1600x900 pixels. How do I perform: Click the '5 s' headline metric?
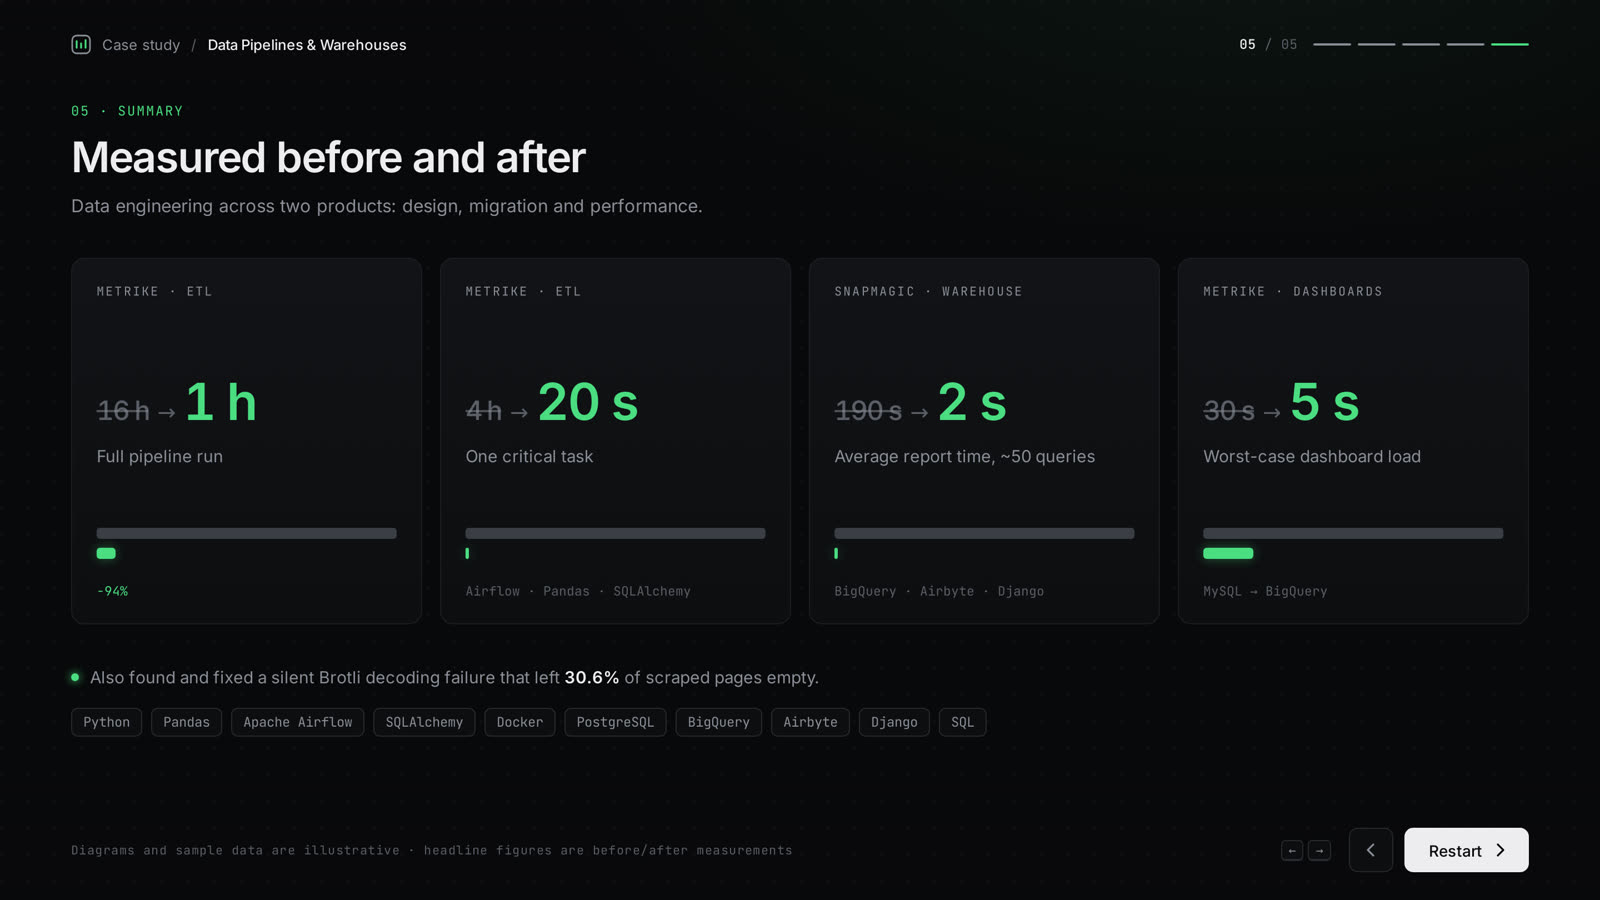[1325, 402]
